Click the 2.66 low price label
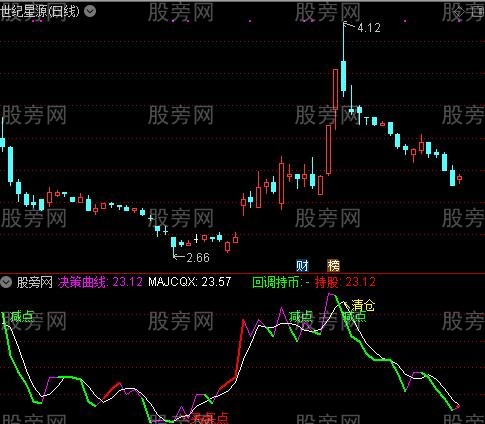This screenshot has height=424, width=485. 198,257
